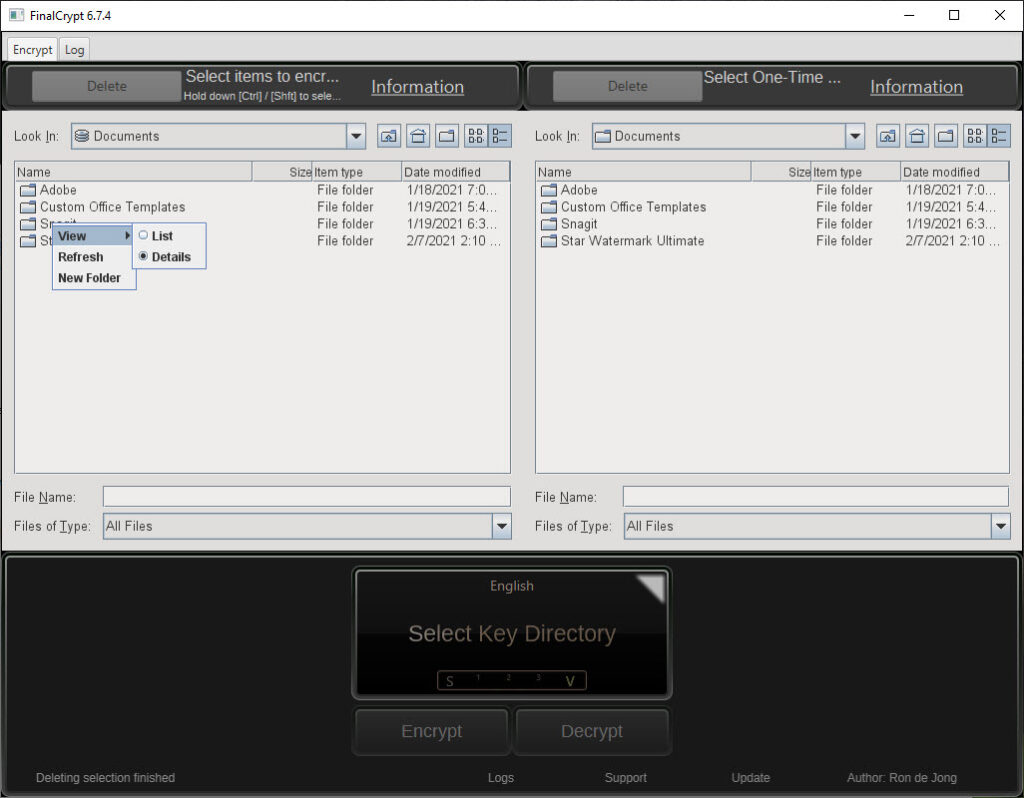Select Adobe folder icon in left pane
Viewport: 1024px width, 798px height.
(27, 190)
